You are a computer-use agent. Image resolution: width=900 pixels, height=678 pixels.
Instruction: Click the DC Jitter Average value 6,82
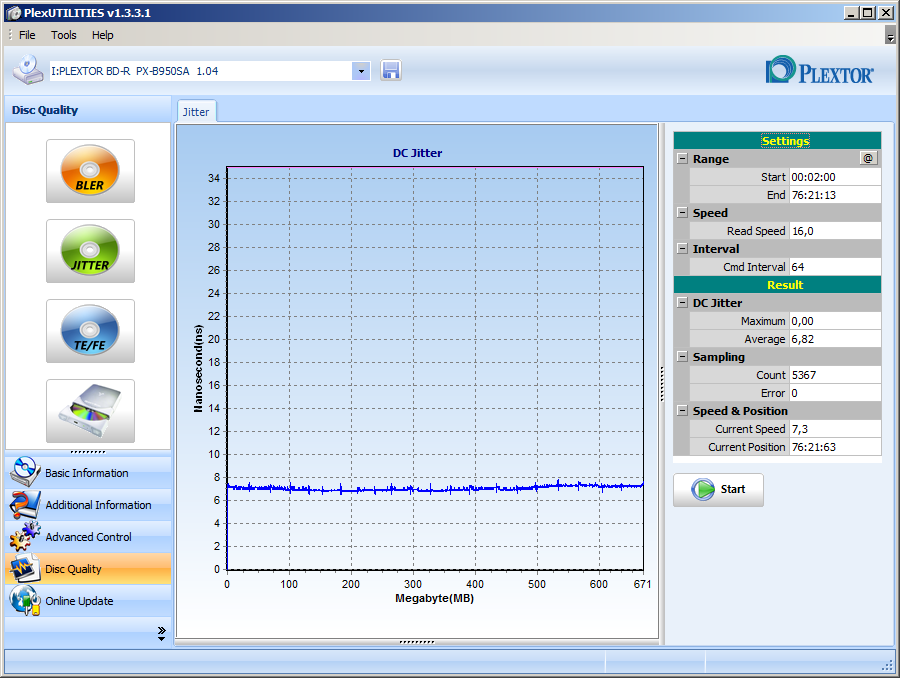[835, 339]
